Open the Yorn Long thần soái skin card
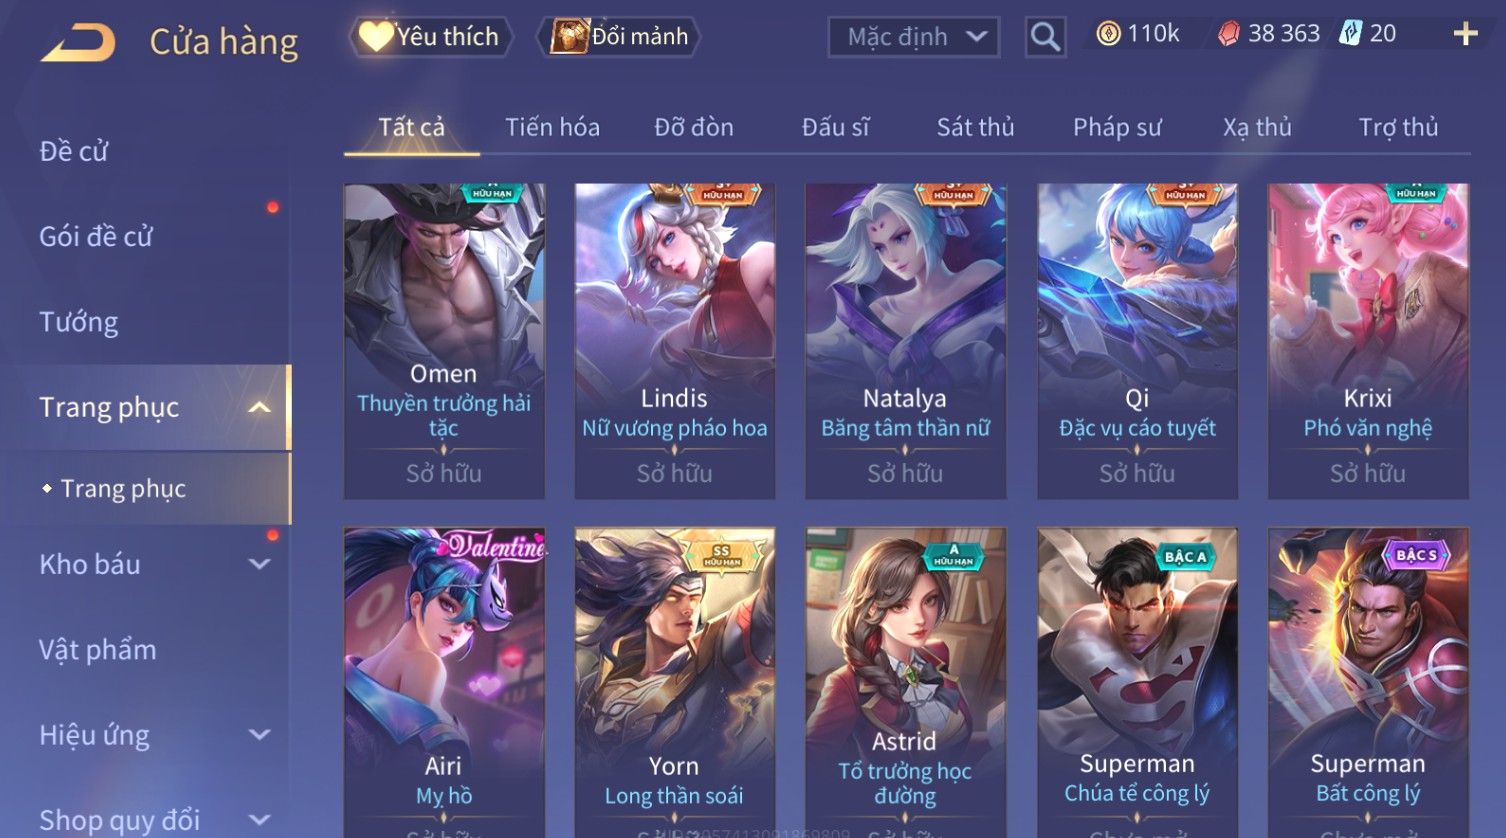This screenshot has width=1506, height=838. 675,682
